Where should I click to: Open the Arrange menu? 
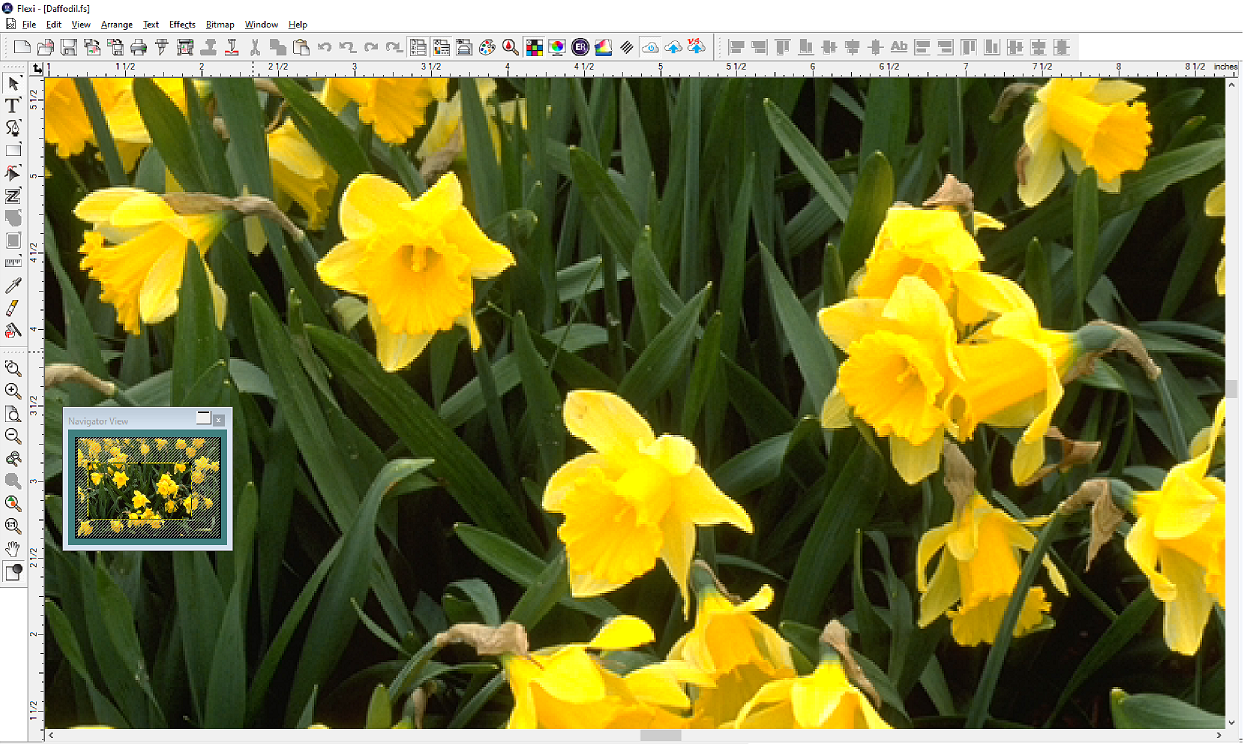click(x=116, y=24)
